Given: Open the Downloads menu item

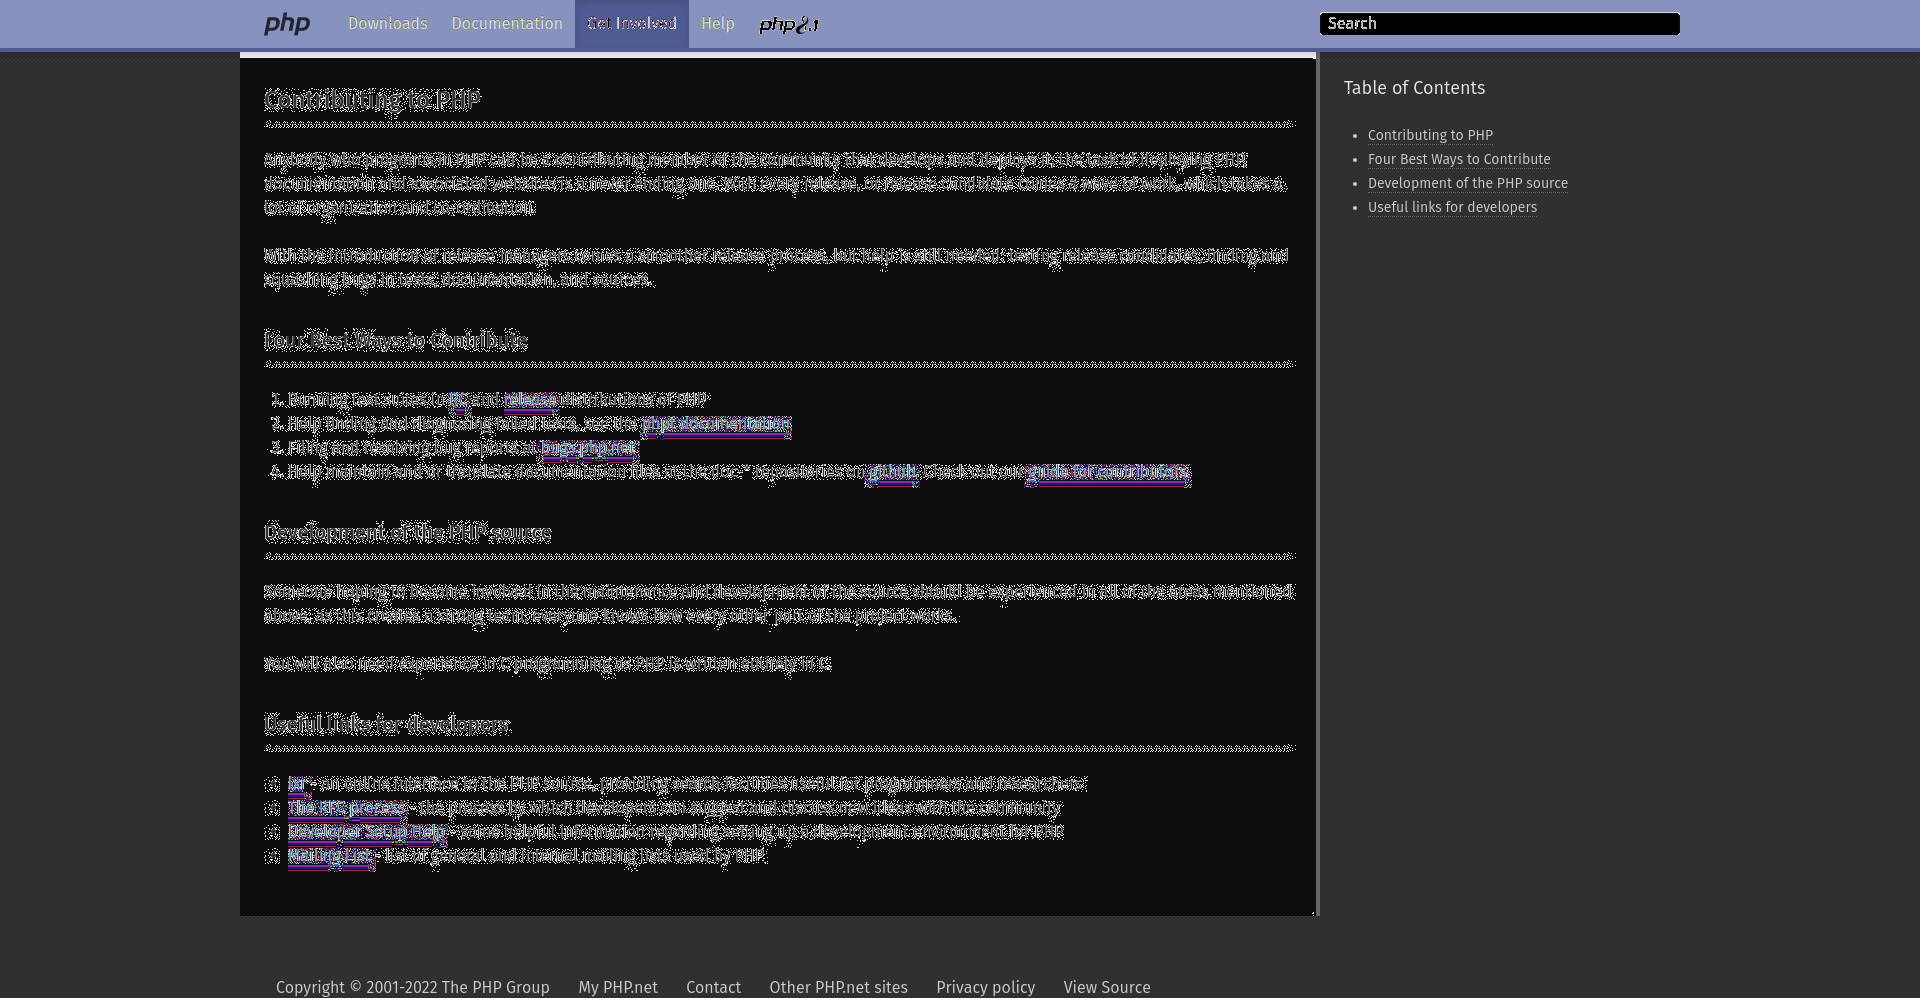Looking at the screenshot, I should coord(388,24).
